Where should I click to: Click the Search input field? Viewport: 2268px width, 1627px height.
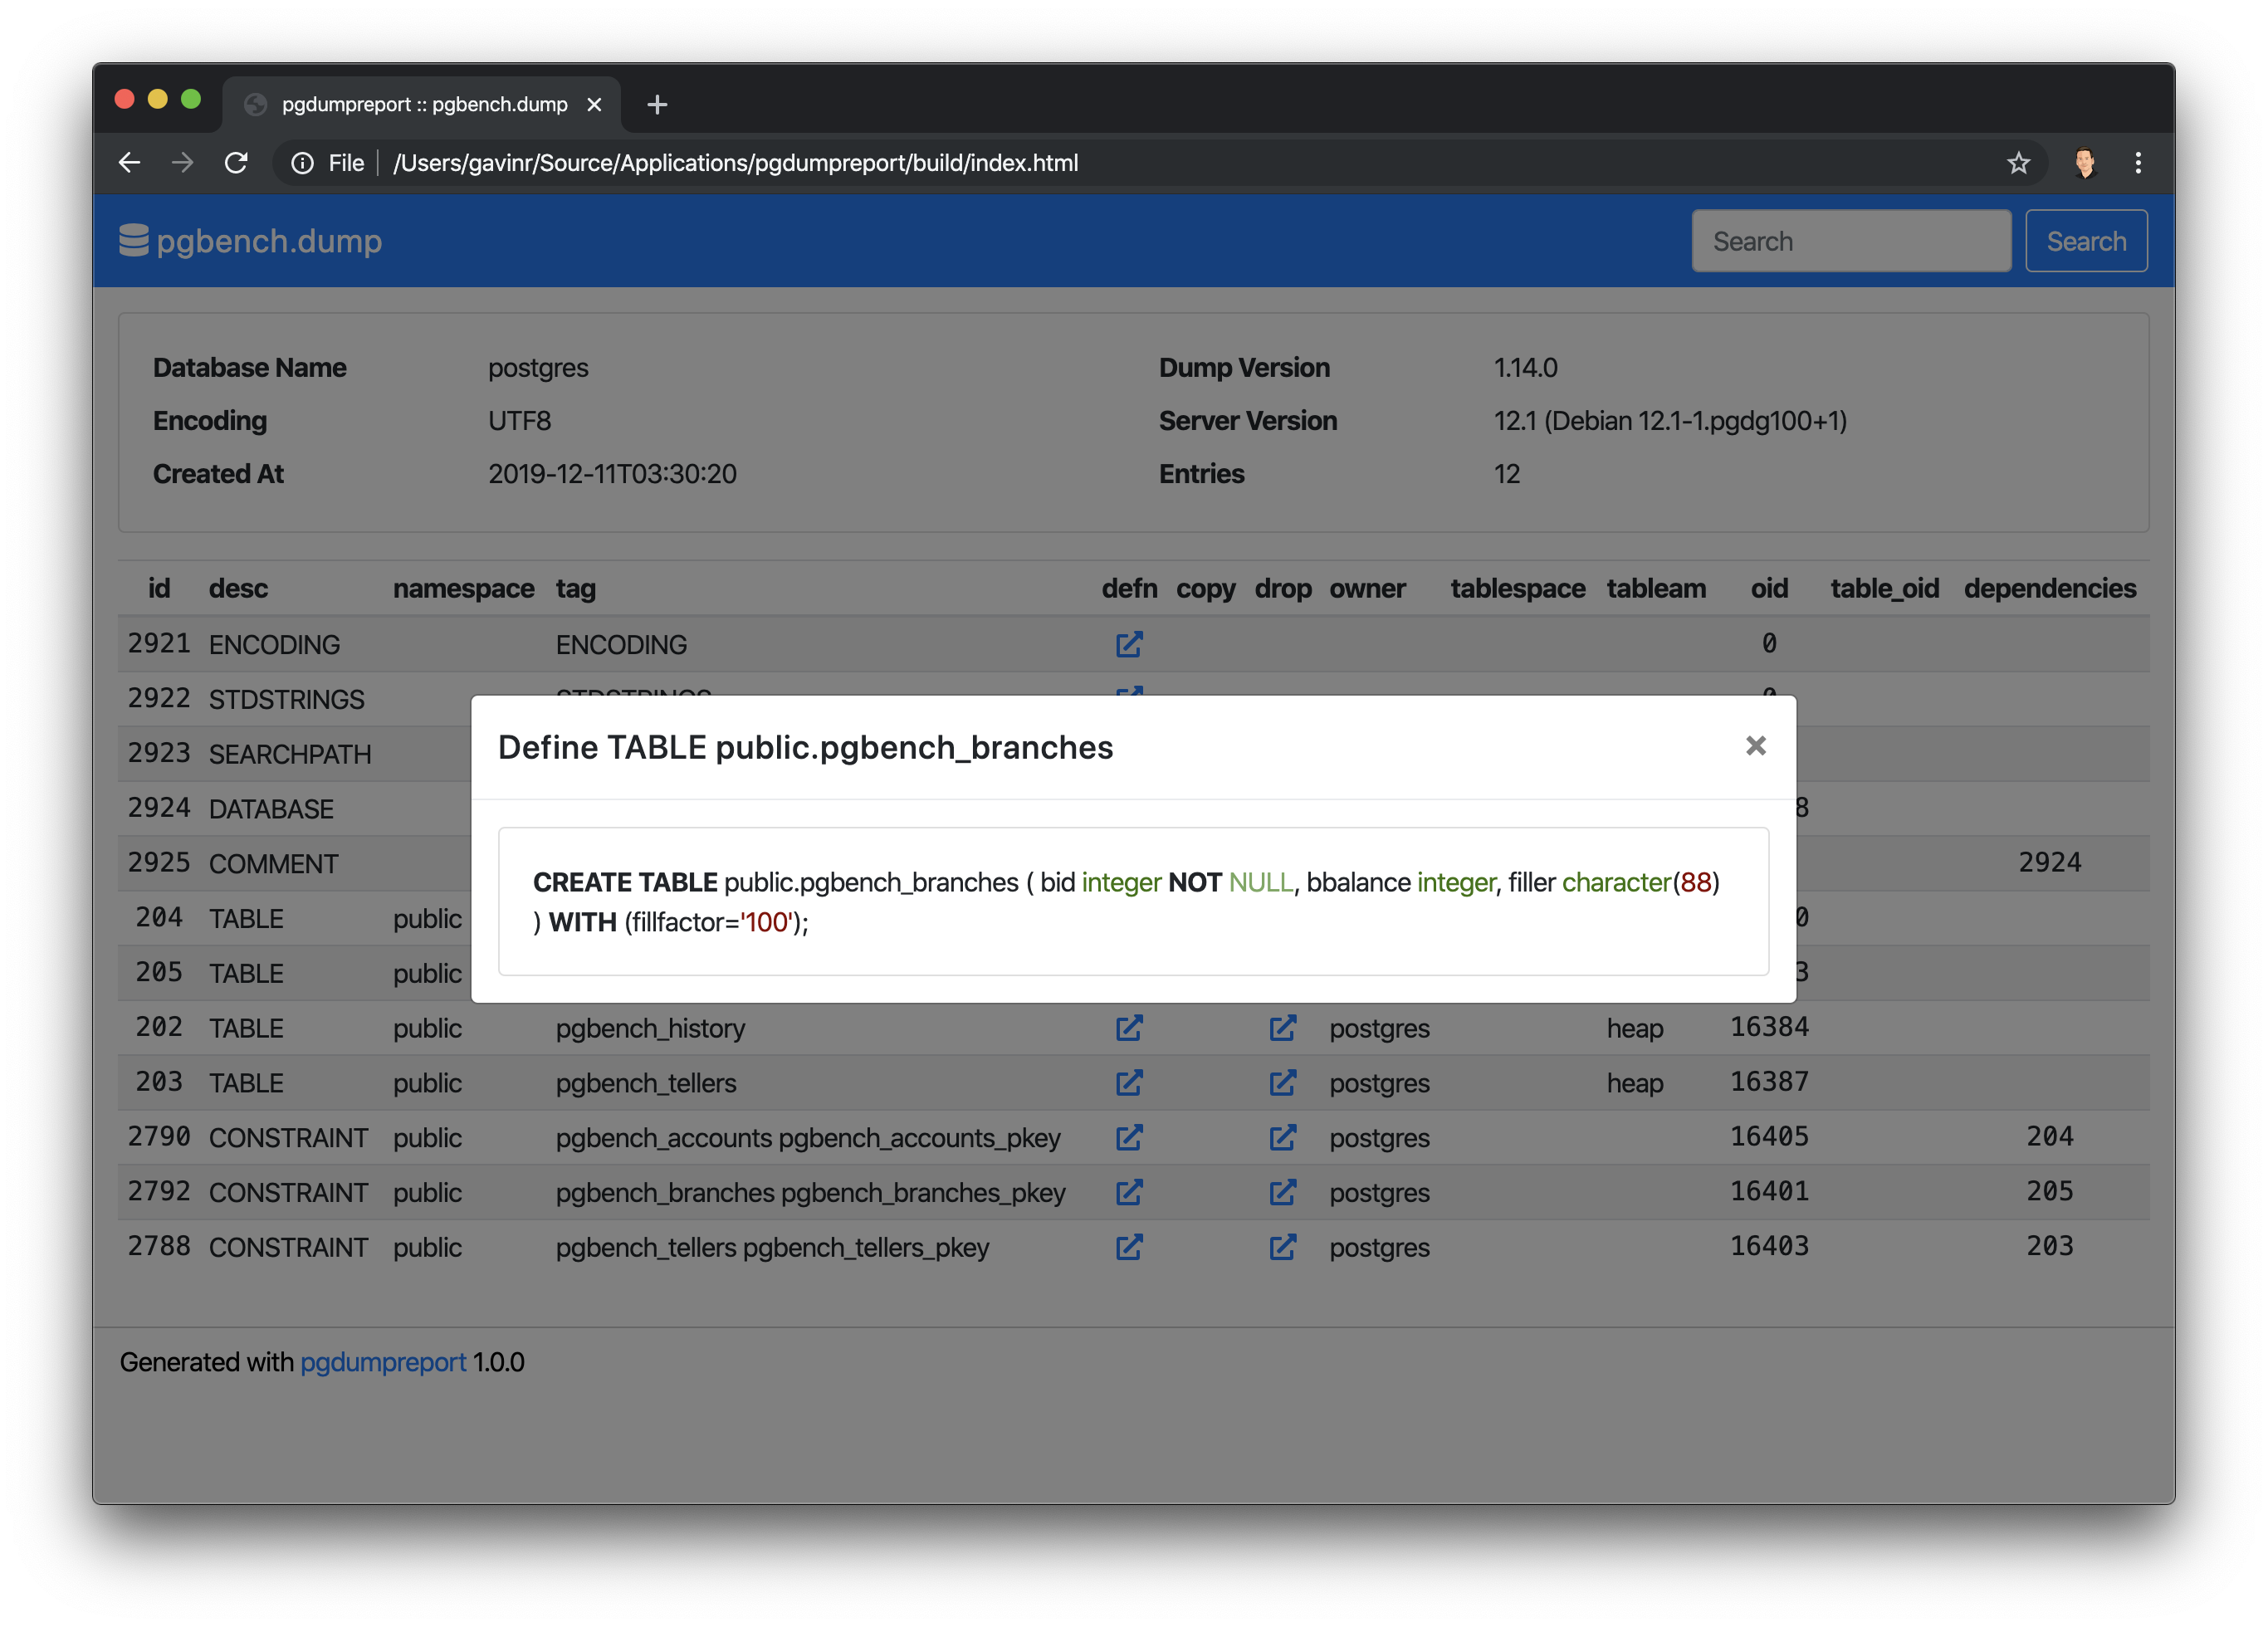[x=1851, y=241]
